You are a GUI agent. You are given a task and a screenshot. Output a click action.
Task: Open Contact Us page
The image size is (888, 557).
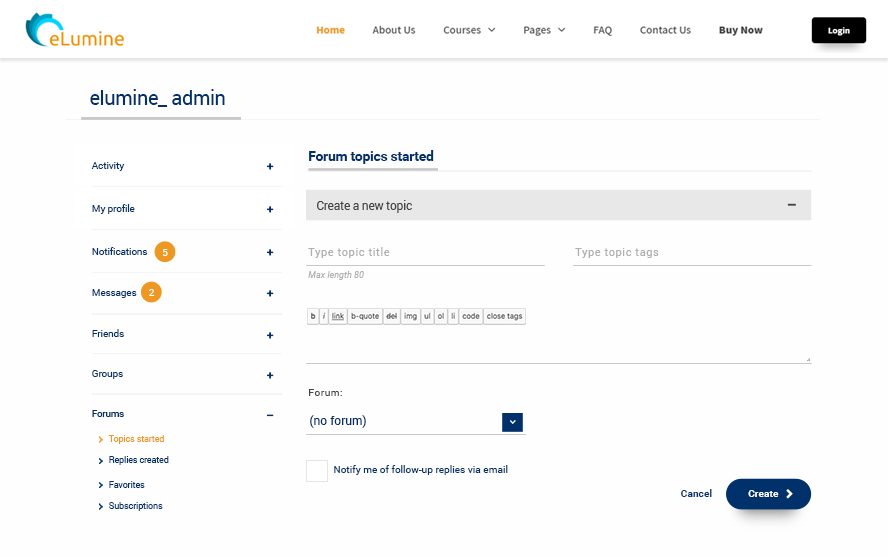click(665, 30)
